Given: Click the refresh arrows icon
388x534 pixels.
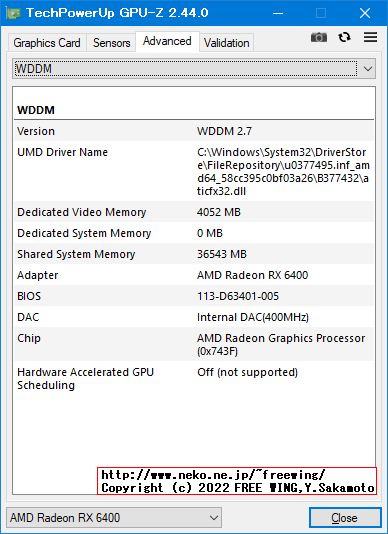Looking at the screenshot, I should (344, 37).
